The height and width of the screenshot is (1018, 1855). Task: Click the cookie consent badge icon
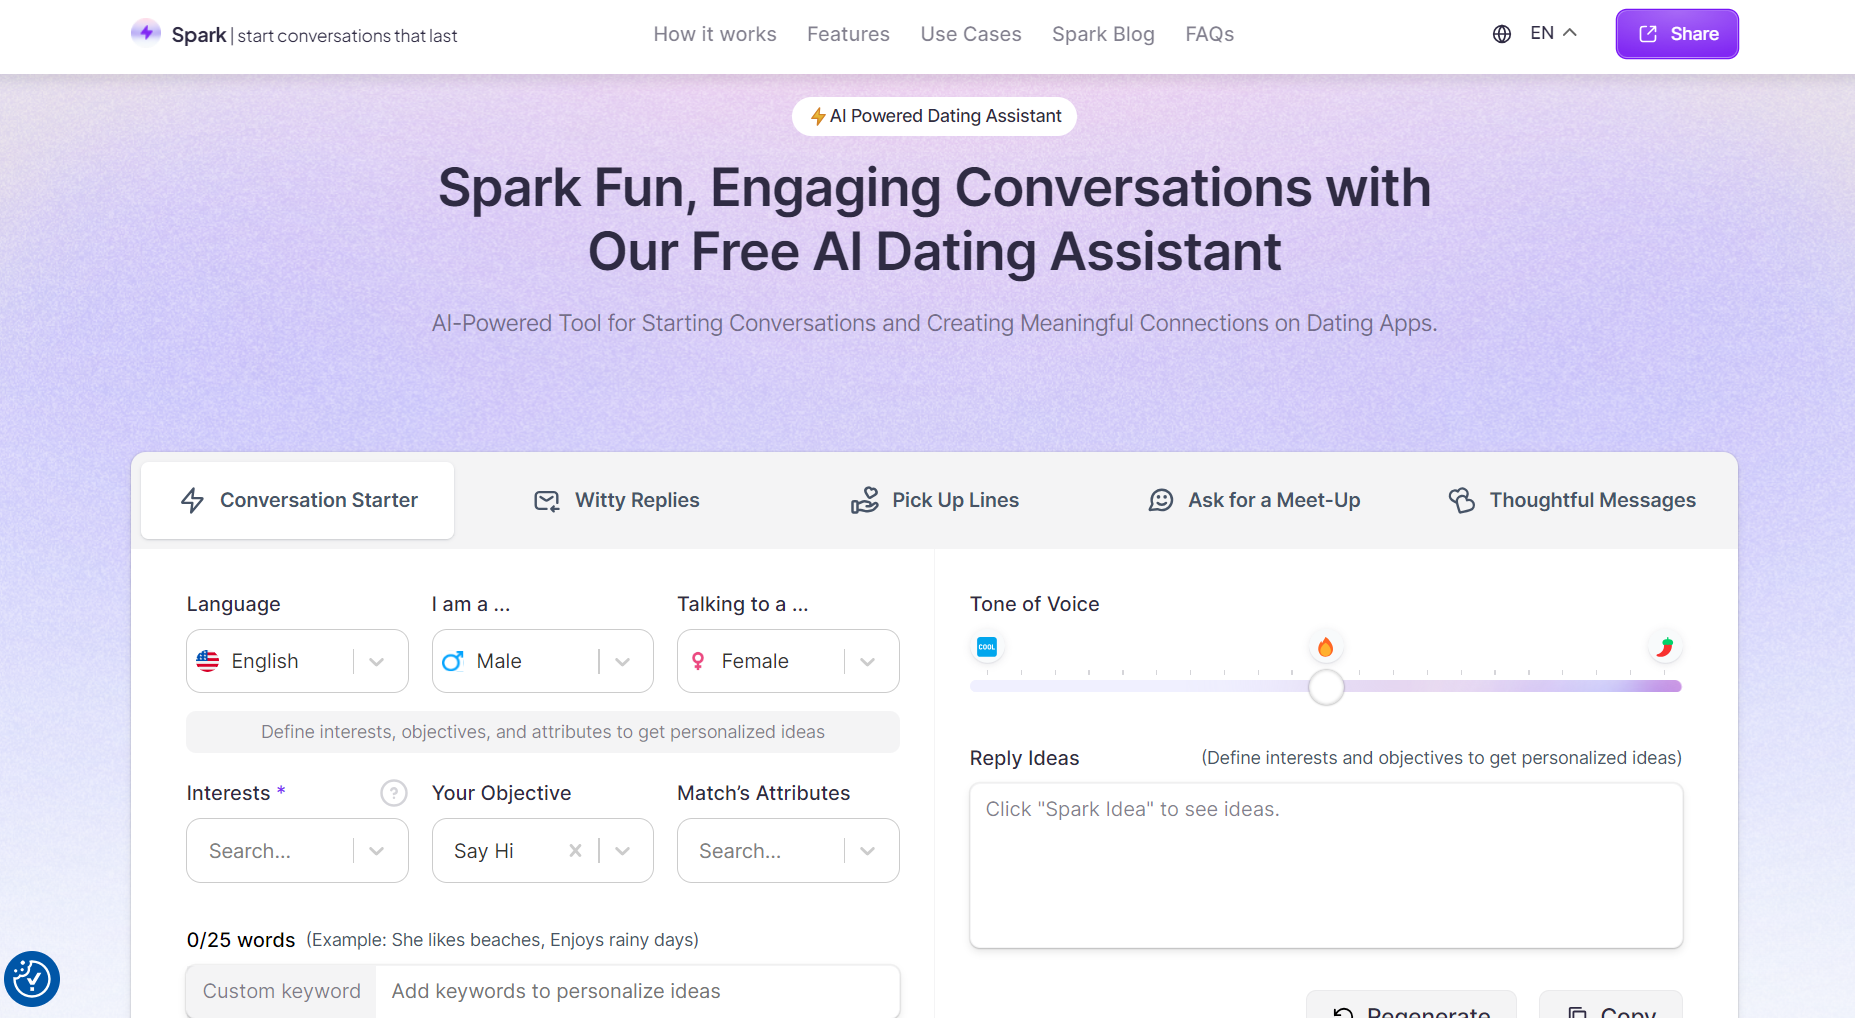pos(32,979)
